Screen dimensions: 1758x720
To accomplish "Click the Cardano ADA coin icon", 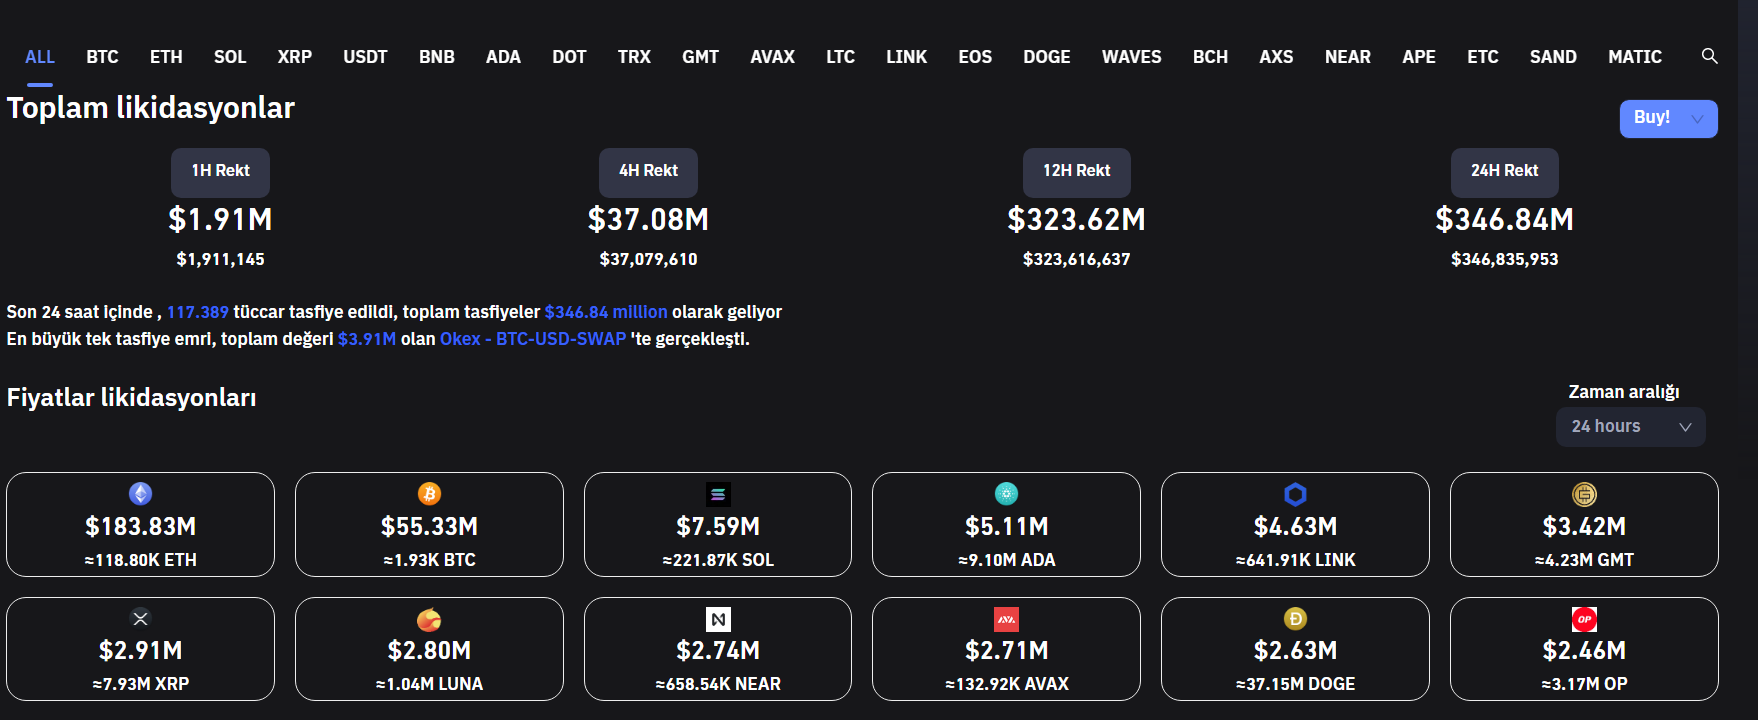I will (1006, 494).
